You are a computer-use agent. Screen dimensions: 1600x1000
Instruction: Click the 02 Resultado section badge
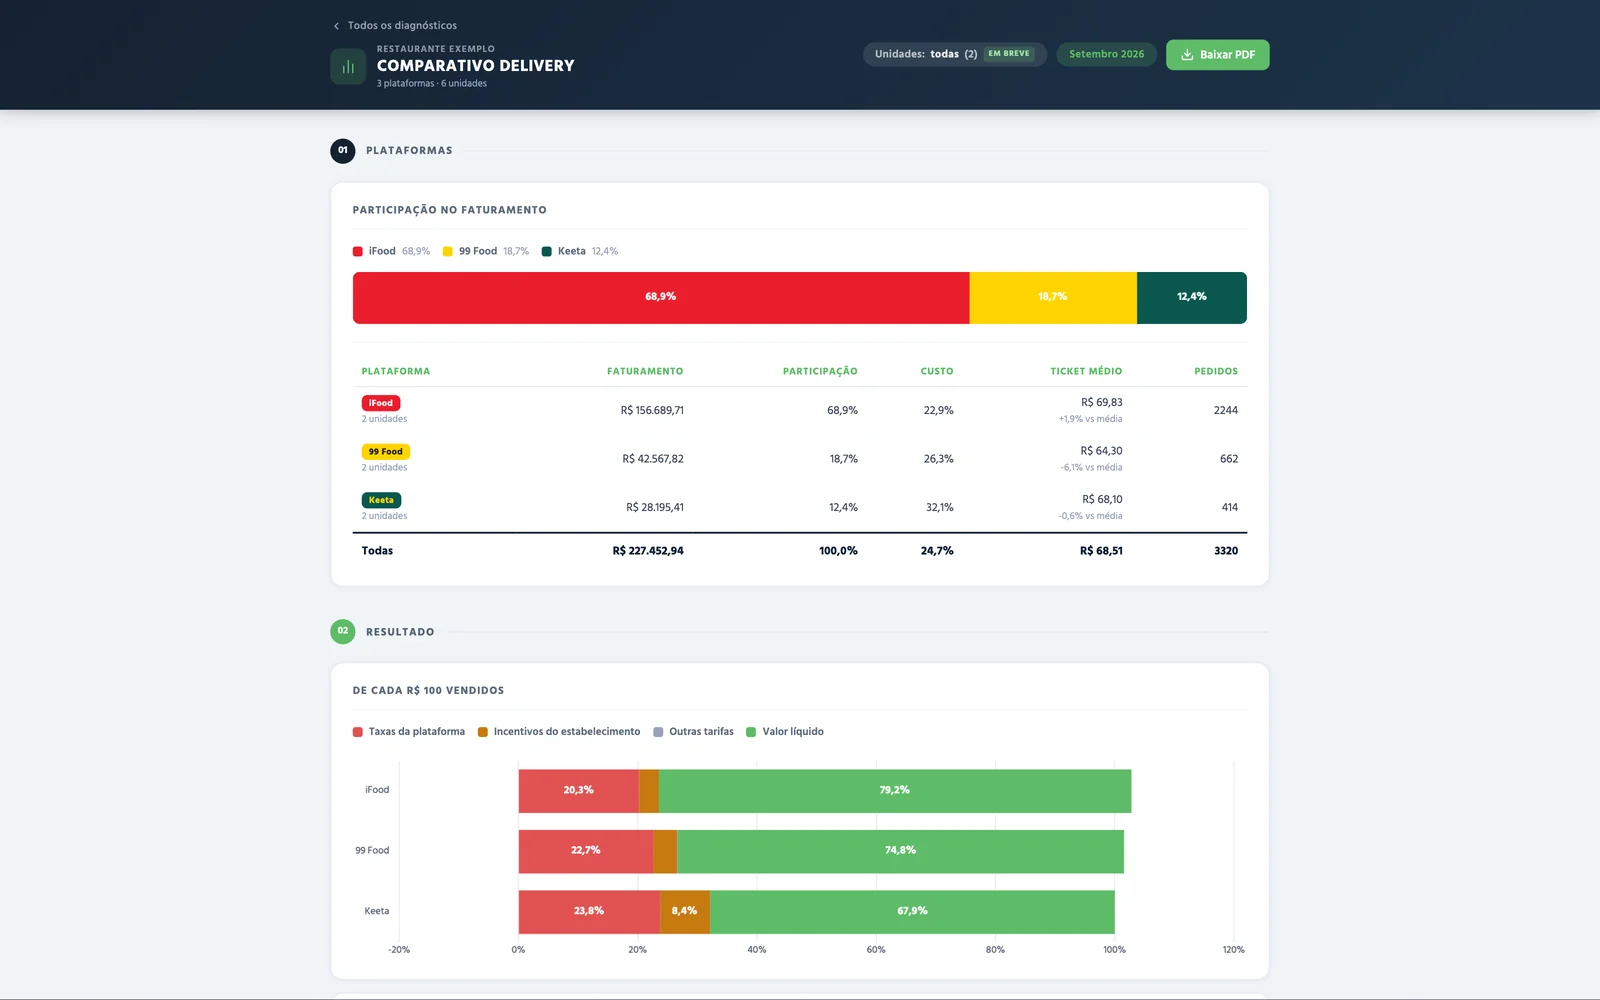click(343, 631)
